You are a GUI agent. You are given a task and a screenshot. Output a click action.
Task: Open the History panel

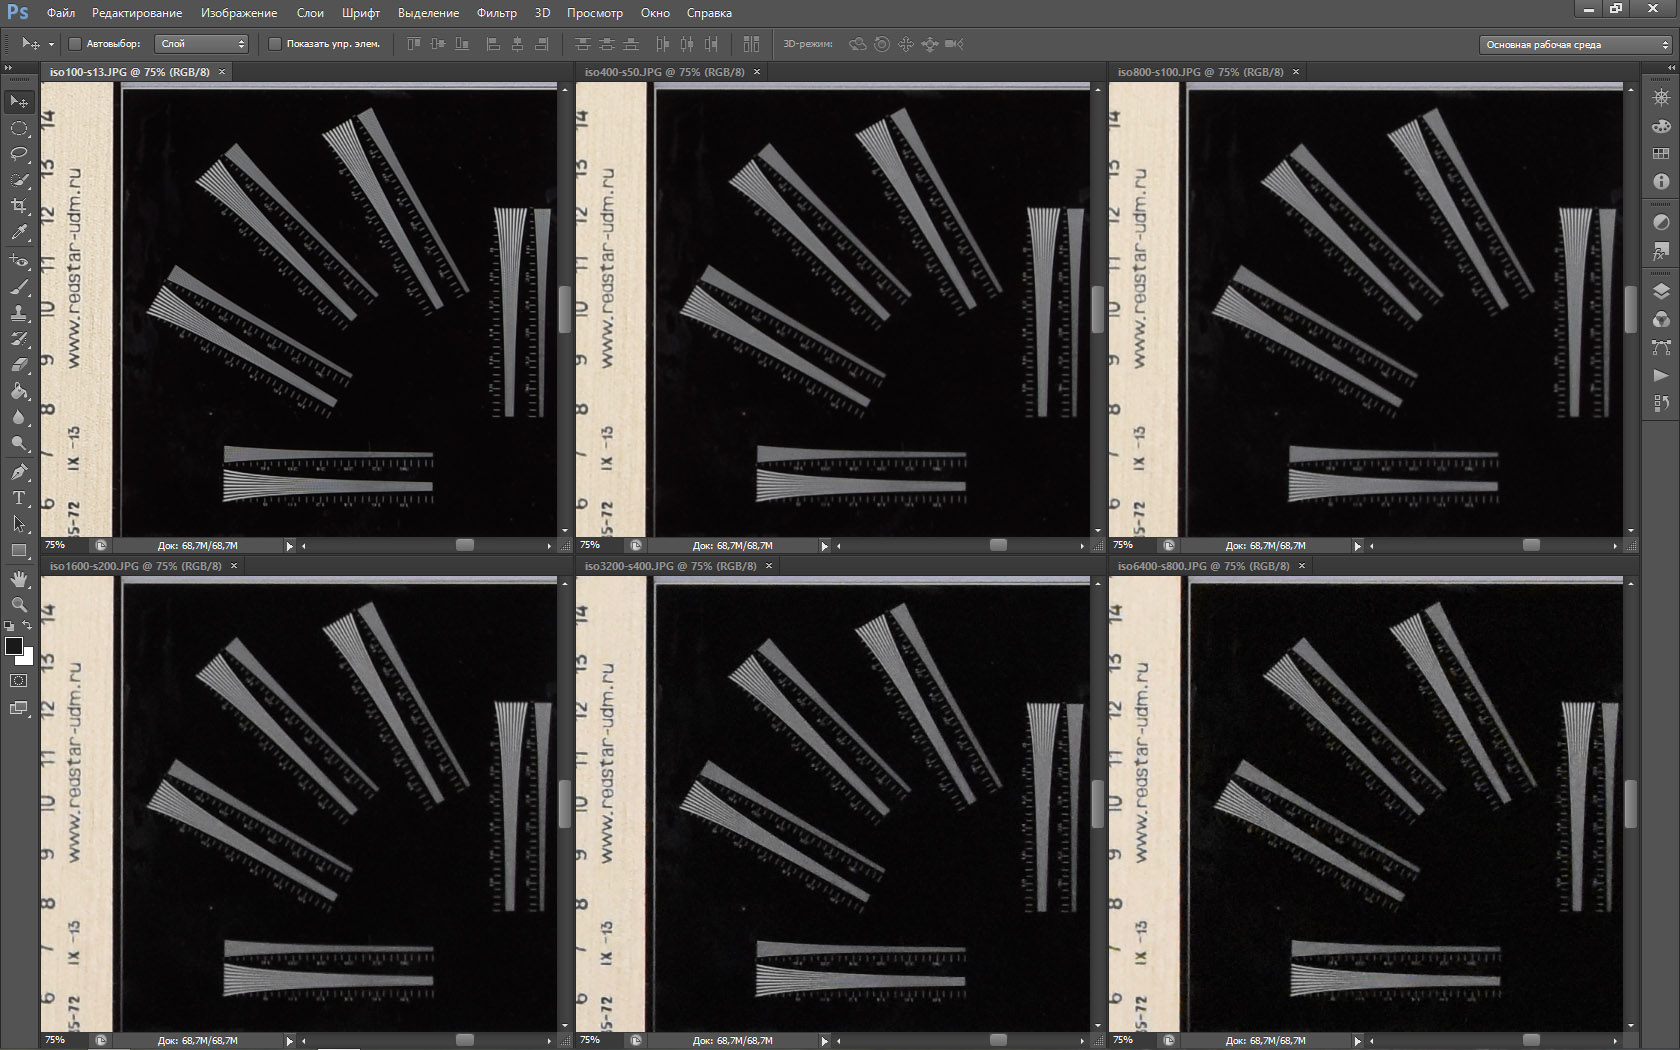tap(1661, 403)
